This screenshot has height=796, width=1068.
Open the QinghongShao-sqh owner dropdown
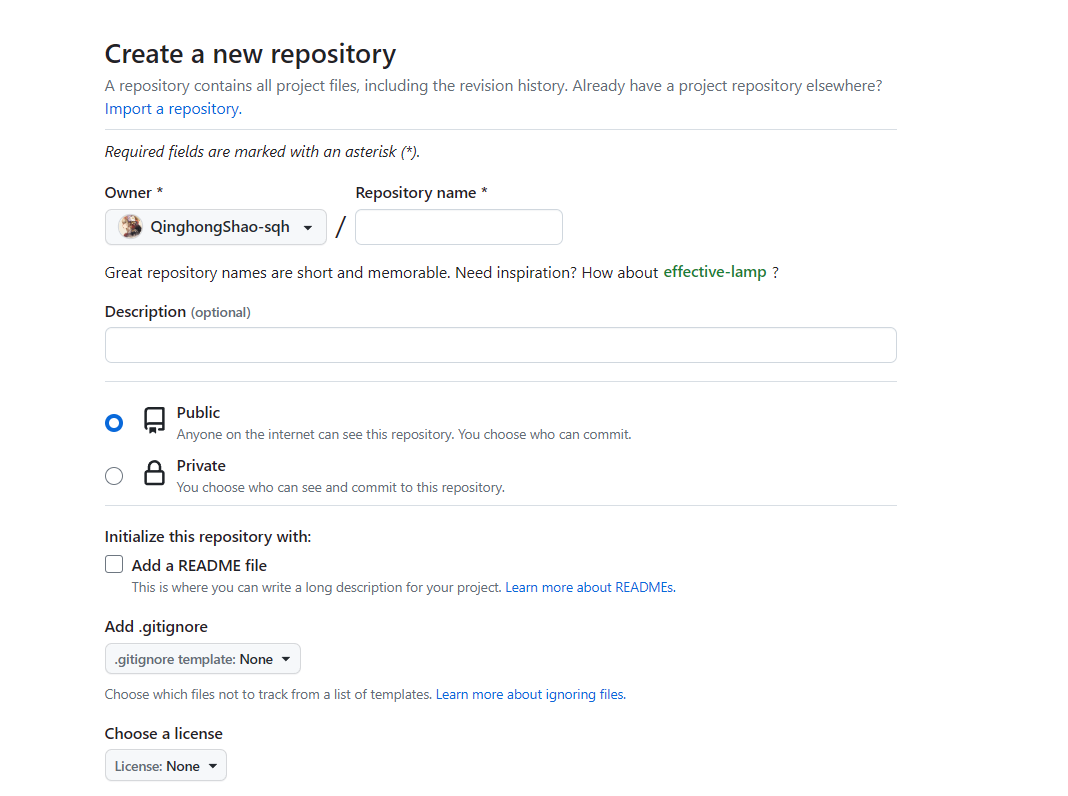216,227
